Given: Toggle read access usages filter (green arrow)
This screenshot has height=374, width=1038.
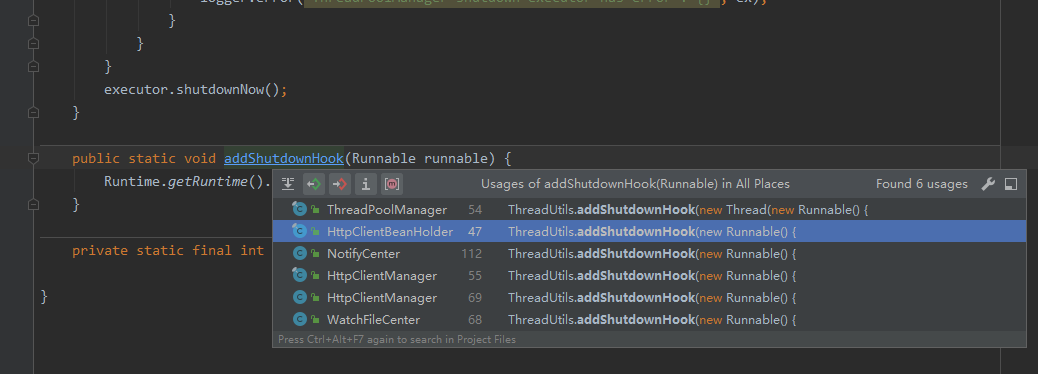Looking at the screenshot, I should 314,184.
